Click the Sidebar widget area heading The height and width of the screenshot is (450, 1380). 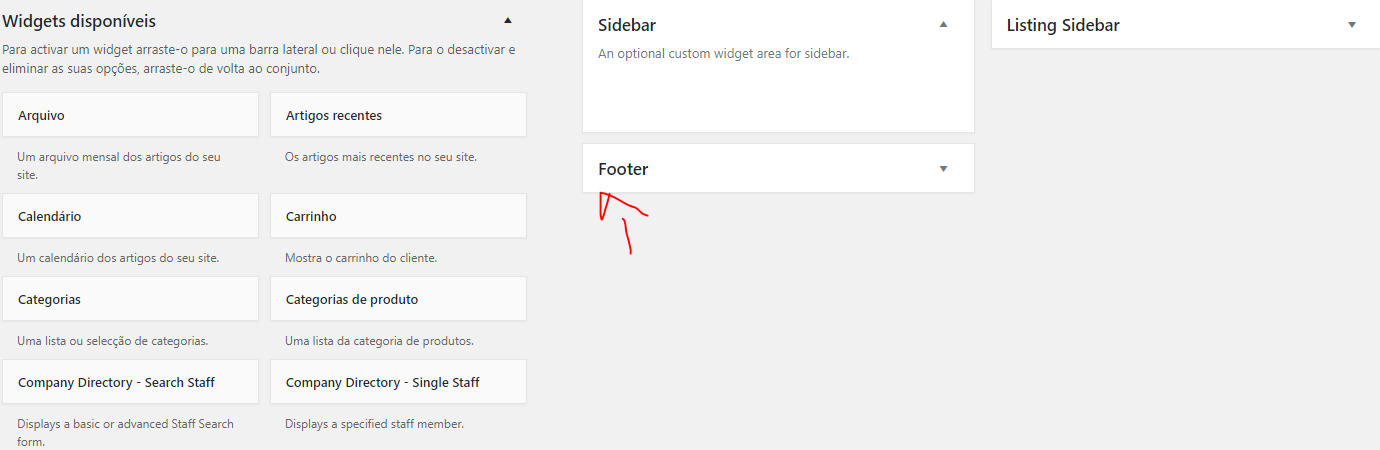(627, 25)
